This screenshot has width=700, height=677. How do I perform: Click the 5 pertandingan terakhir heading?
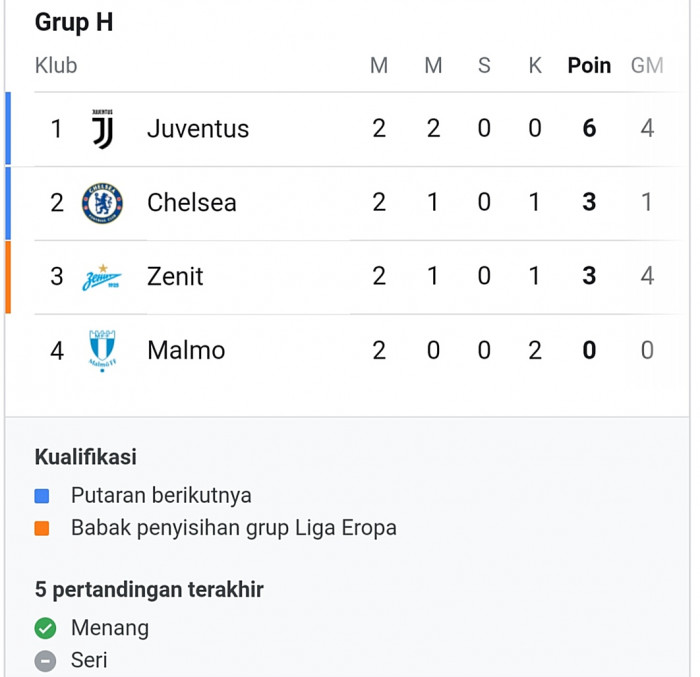[x=150, y=590]
